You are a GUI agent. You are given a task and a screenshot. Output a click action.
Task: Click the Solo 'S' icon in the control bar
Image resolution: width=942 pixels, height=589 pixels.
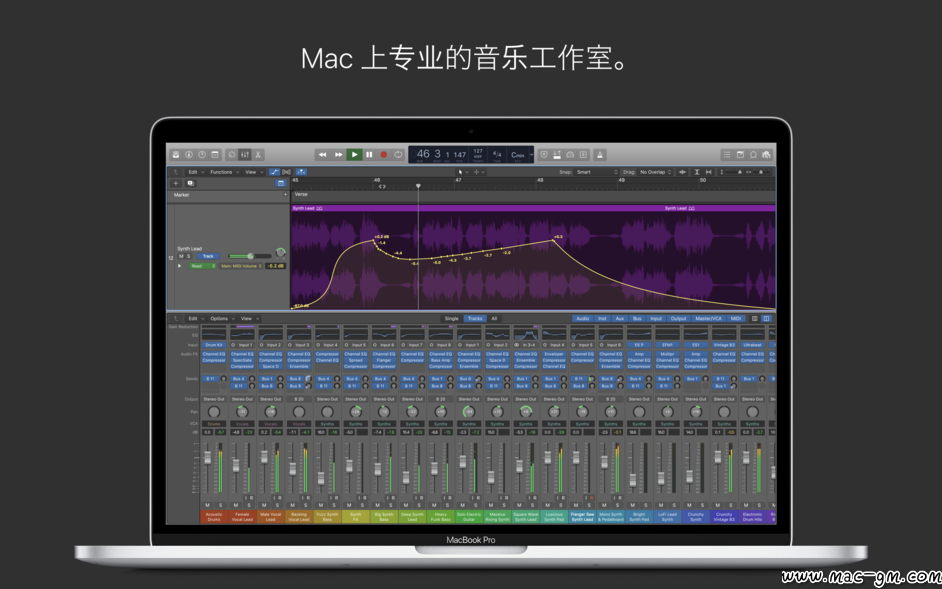[x=583, y=154]
